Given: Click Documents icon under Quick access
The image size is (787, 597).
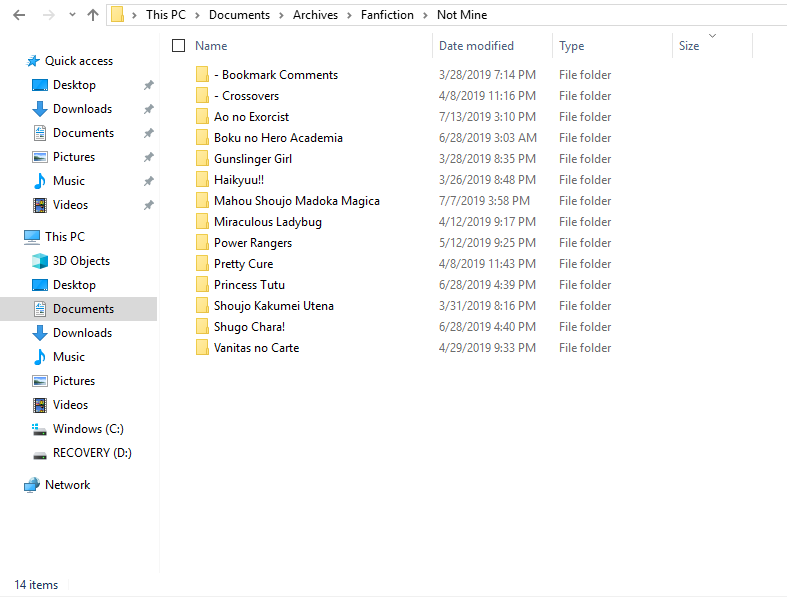Looking at the screenshot, I should point(40,133).
